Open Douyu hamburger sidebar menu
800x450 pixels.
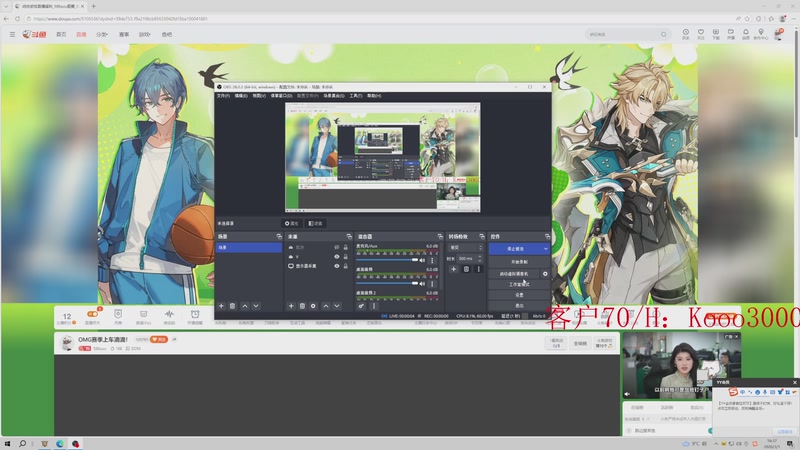[x=12, y=34]
